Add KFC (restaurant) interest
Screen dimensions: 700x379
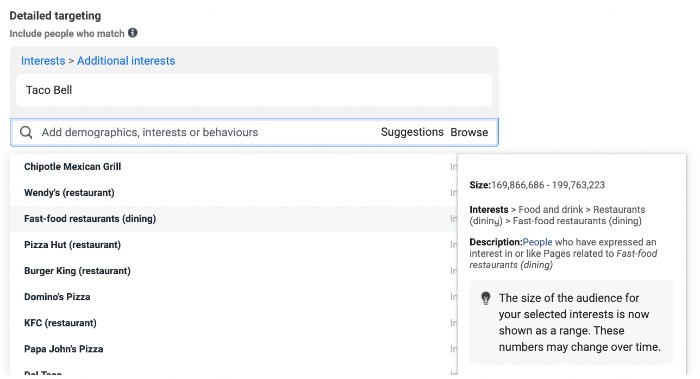(233, 323)
